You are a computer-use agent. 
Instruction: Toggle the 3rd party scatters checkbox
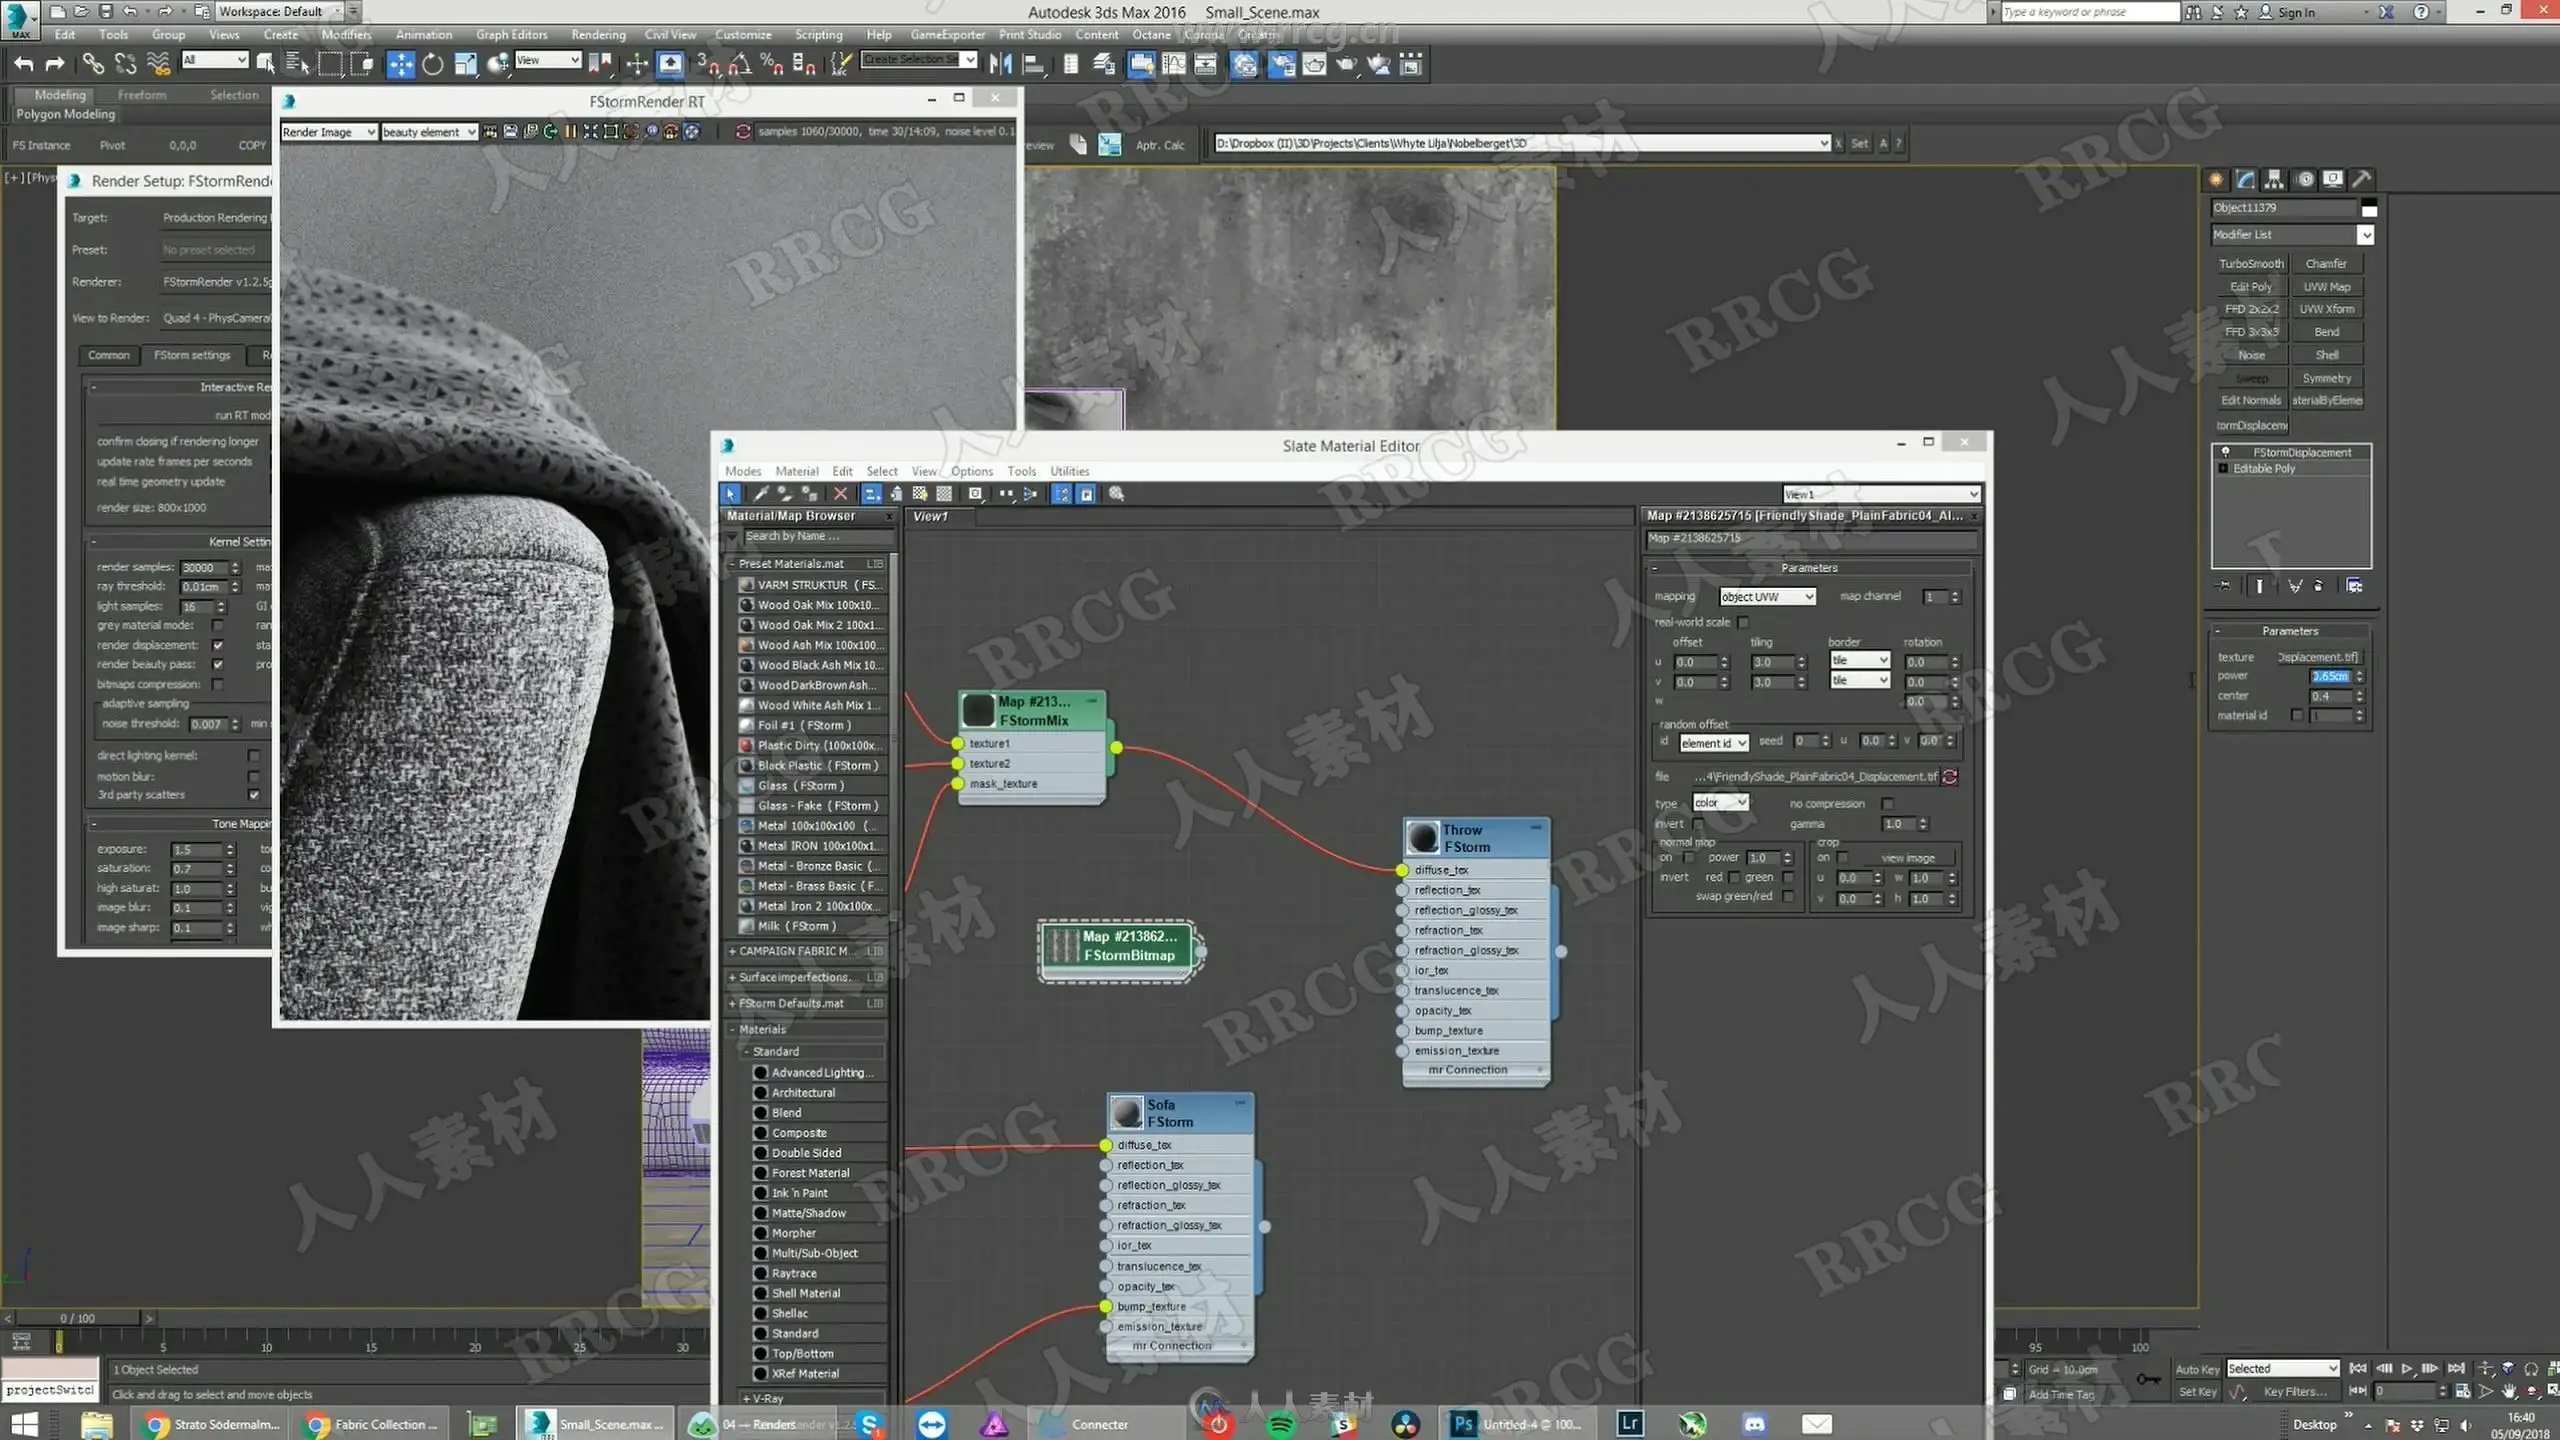click(x=254, y=795)
